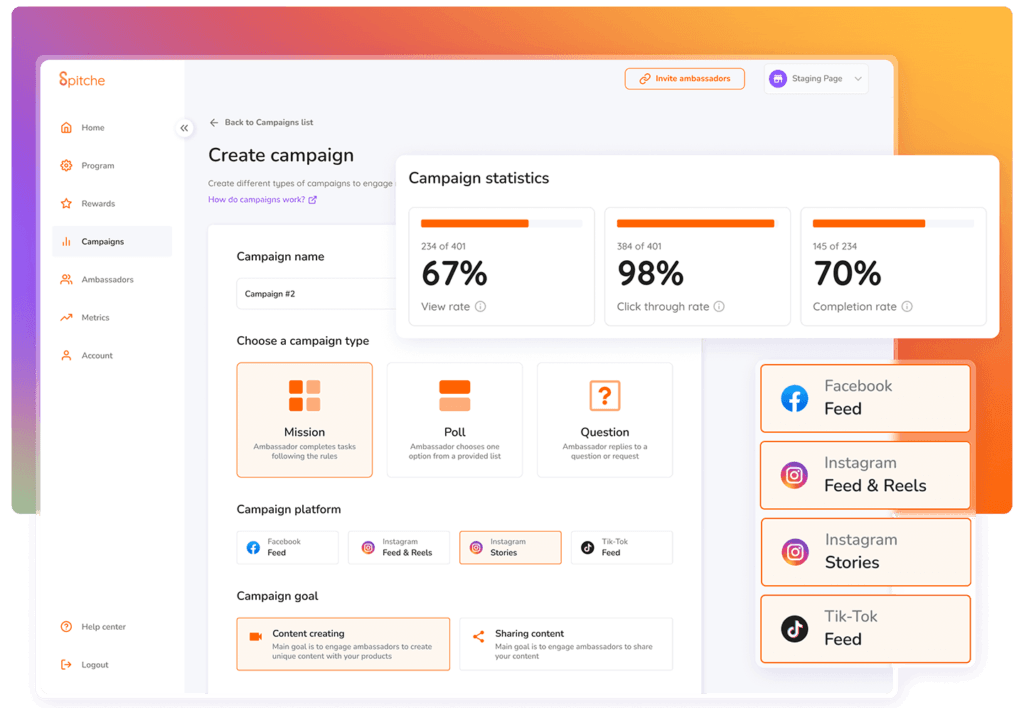
Task: Click the Spitche logo
Action: coord(82,80)
